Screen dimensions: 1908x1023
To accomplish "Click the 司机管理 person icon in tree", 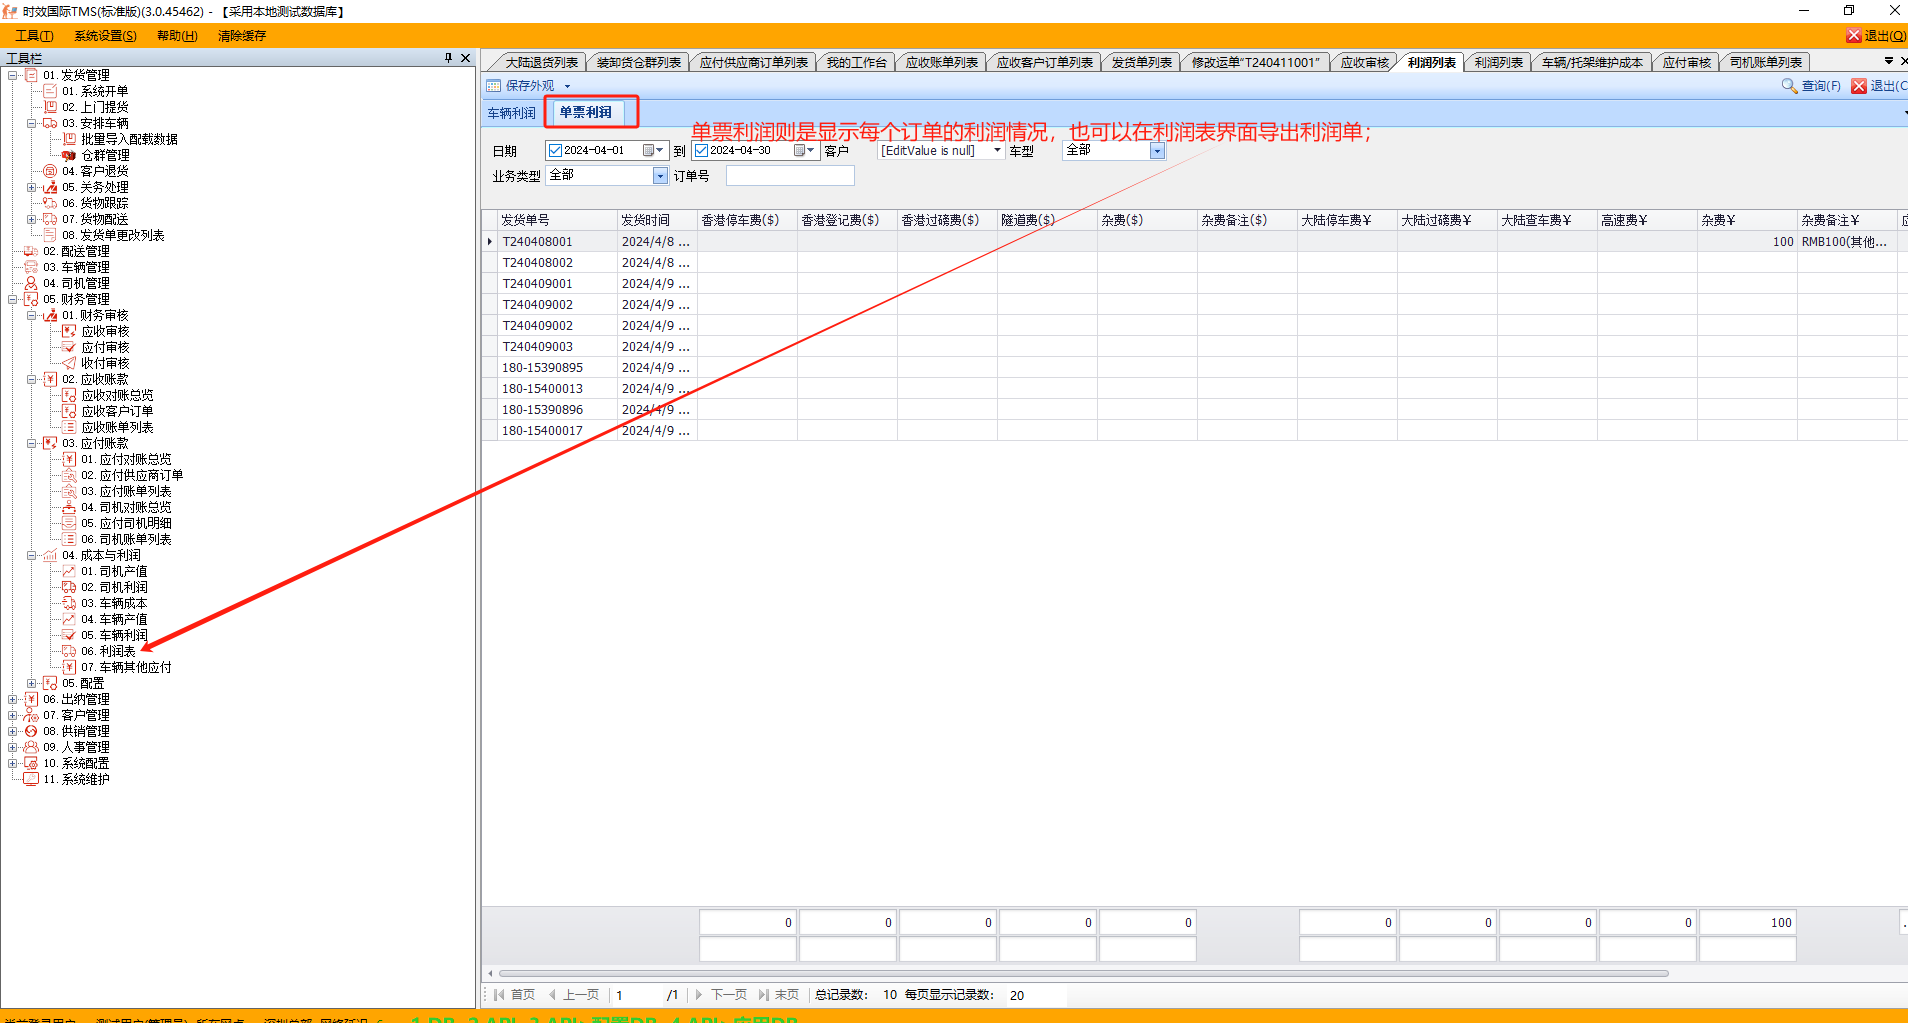I will point(31,283).
